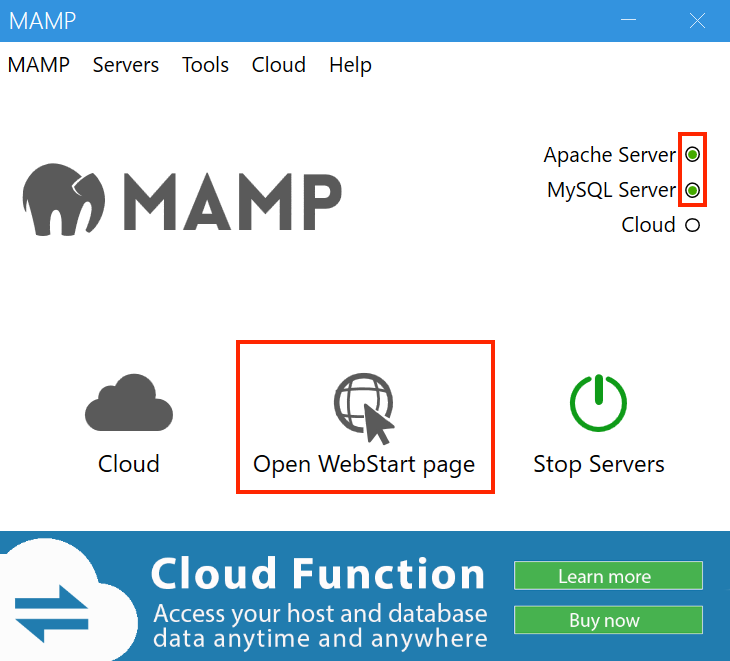
Task: Click the 'Stop Servers' label
Action: point(599,464)
